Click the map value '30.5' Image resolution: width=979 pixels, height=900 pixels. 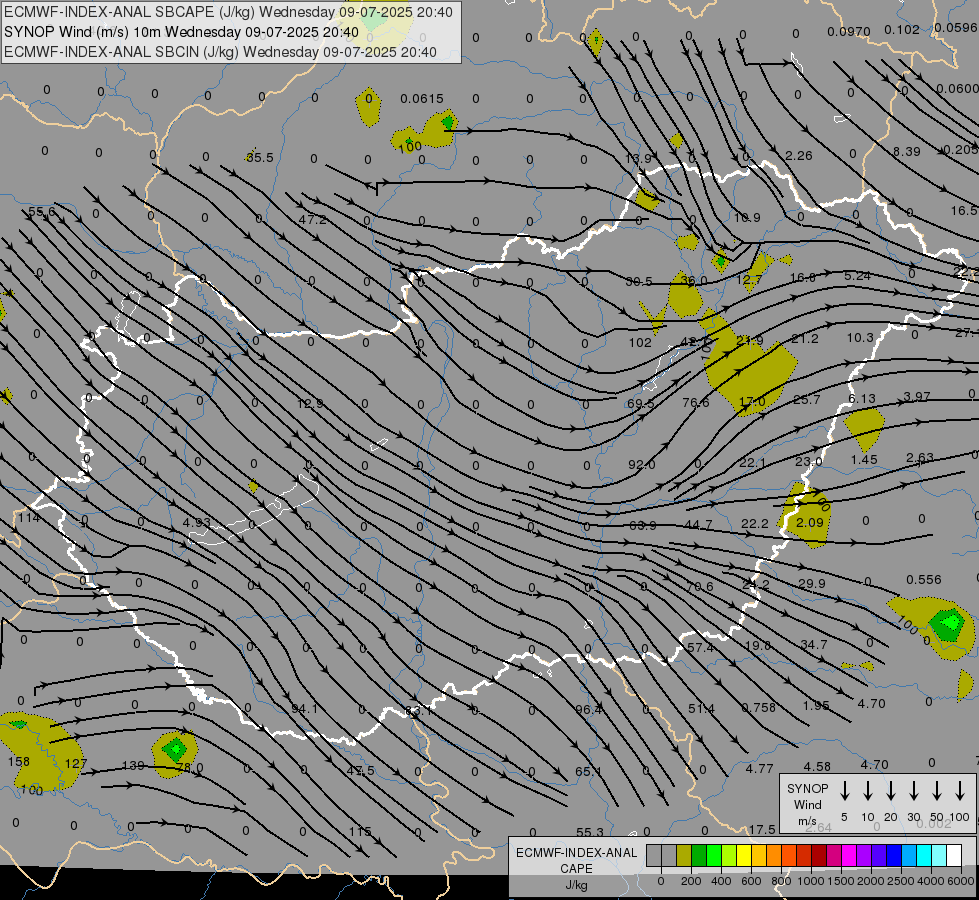pos(639,282)
